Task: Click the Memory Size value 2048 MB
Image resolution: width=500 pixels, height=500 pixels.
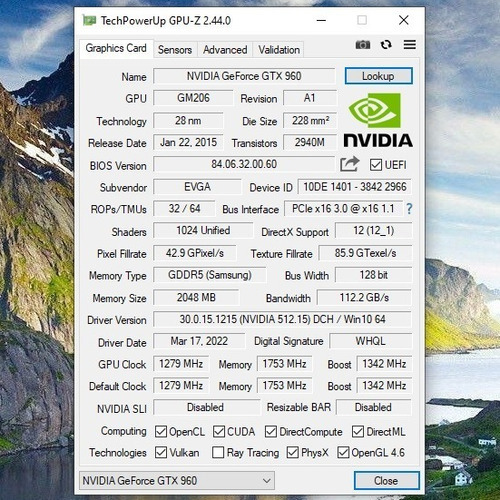Action: coord(196,297)
